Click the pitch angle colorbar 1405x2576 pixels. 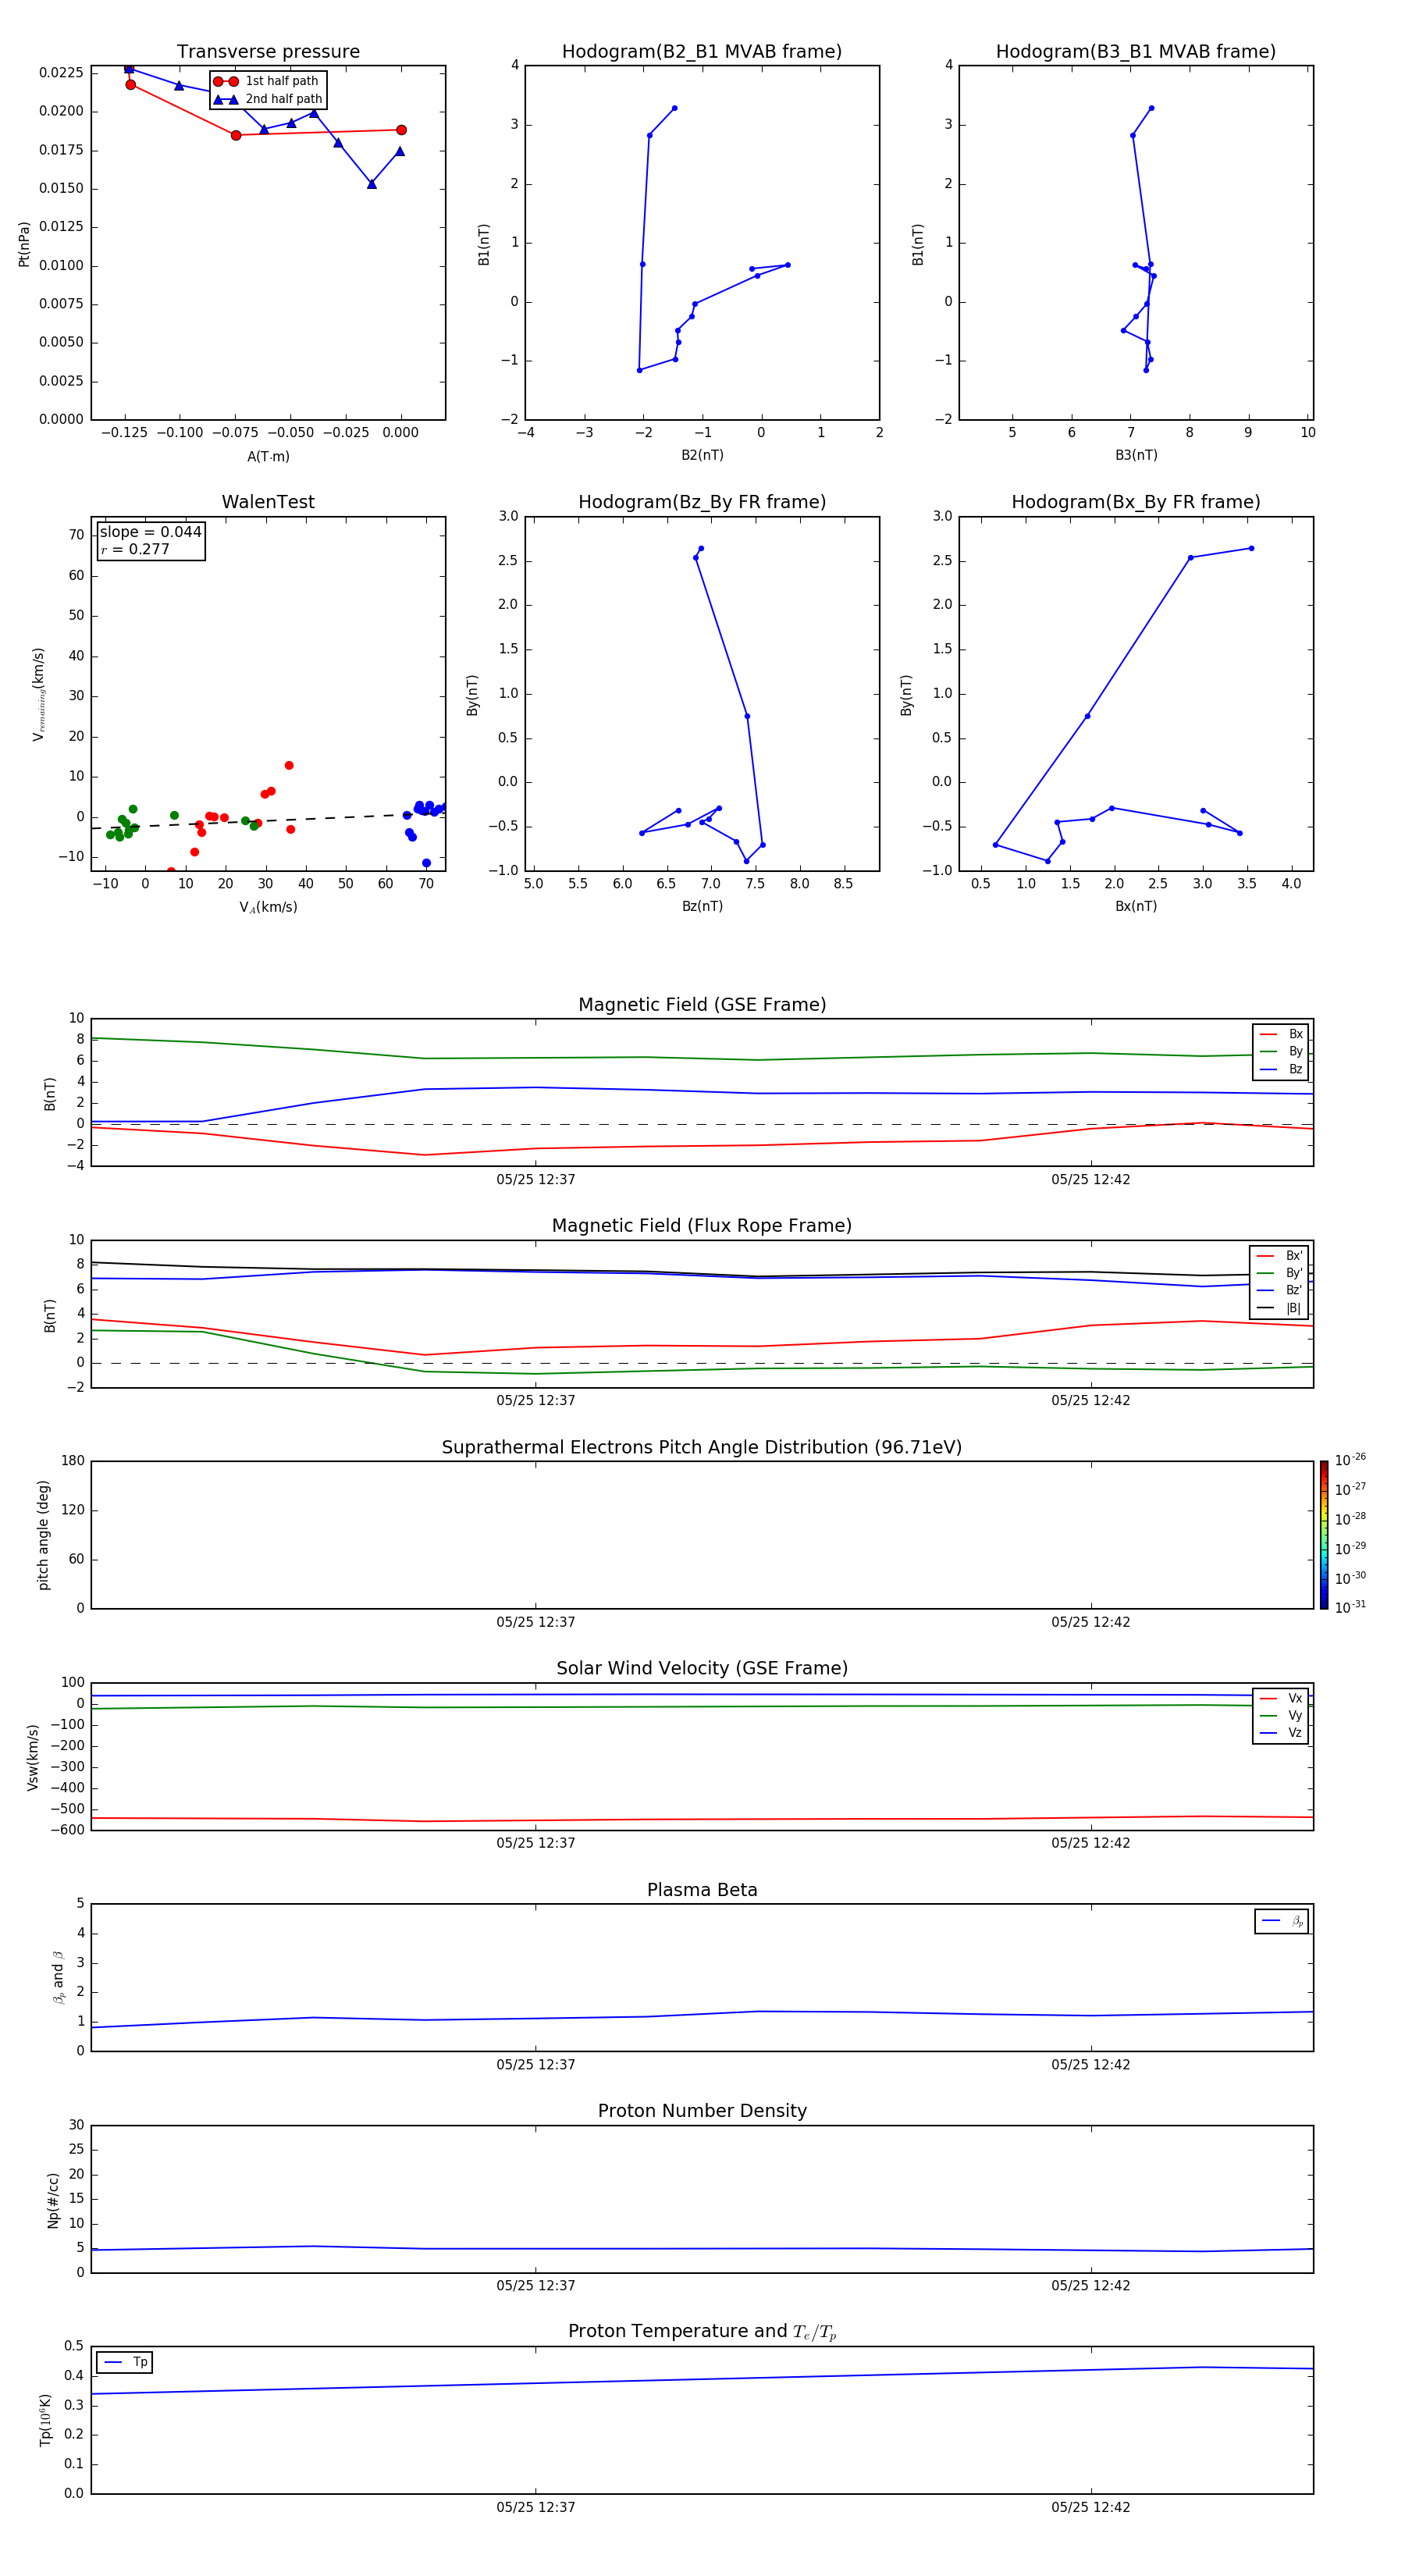pyautogui.click(x=1324, y=1535)
